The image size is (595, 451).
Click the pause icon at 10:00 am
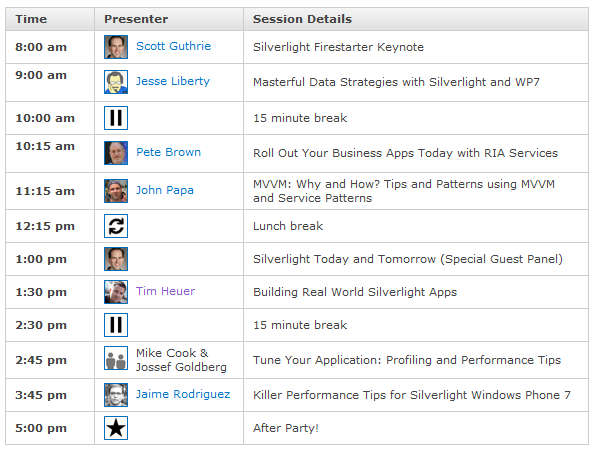coord(116,118)
